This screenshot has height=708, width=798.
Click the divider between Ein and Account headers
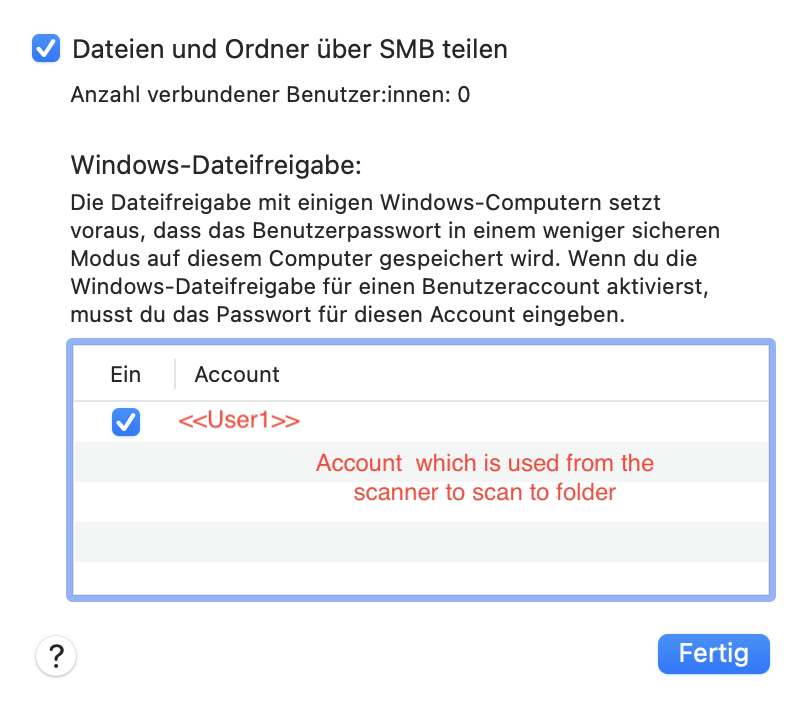tap(175, 374)
